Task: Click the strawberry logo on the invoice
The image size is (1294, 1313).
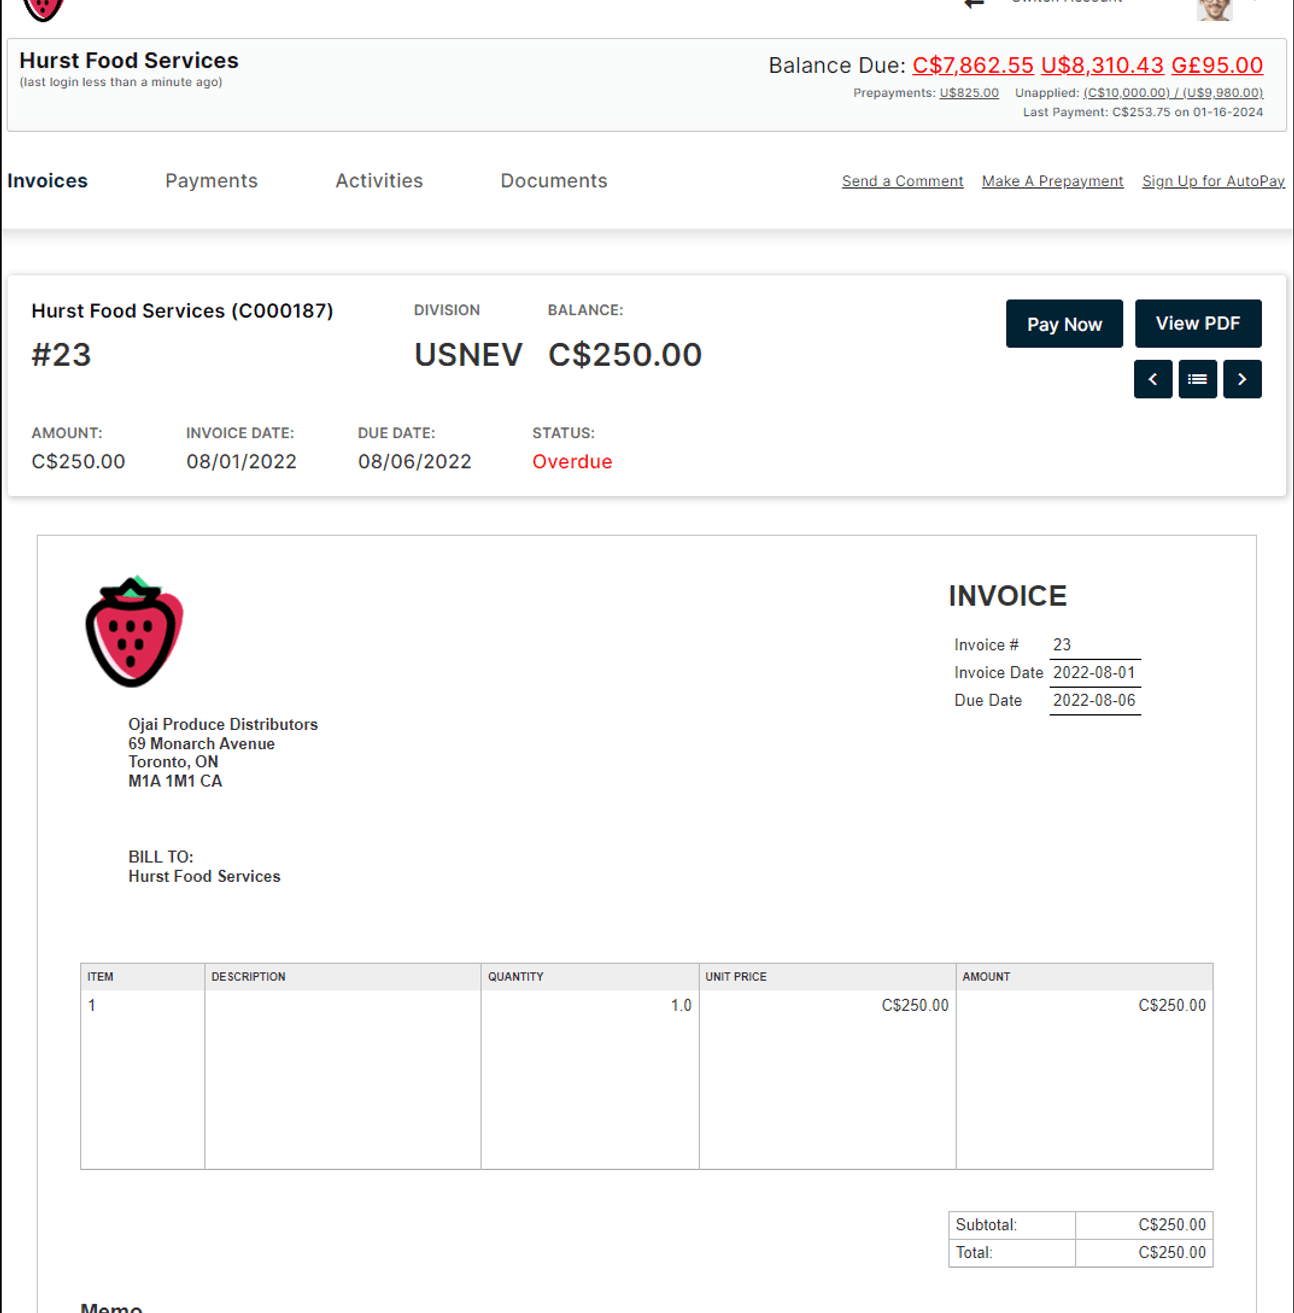Action: coord(134,631)
